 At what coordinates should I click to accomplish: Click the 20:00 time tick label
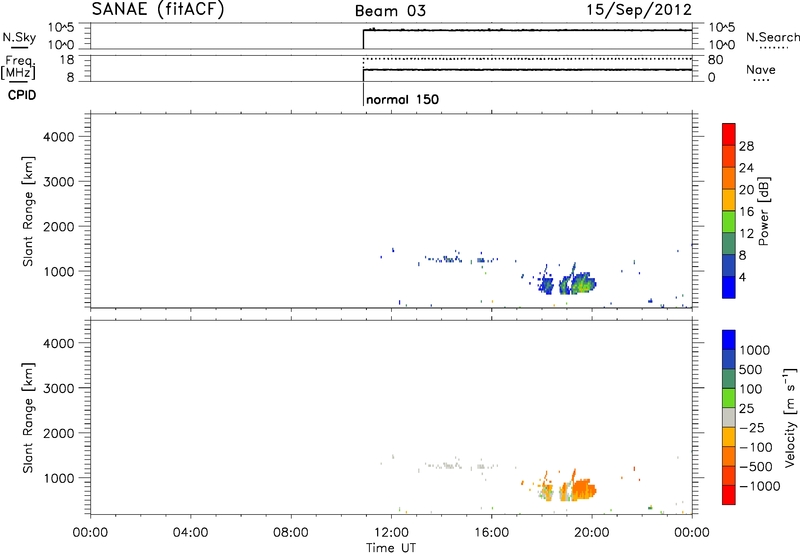(592, 533)
